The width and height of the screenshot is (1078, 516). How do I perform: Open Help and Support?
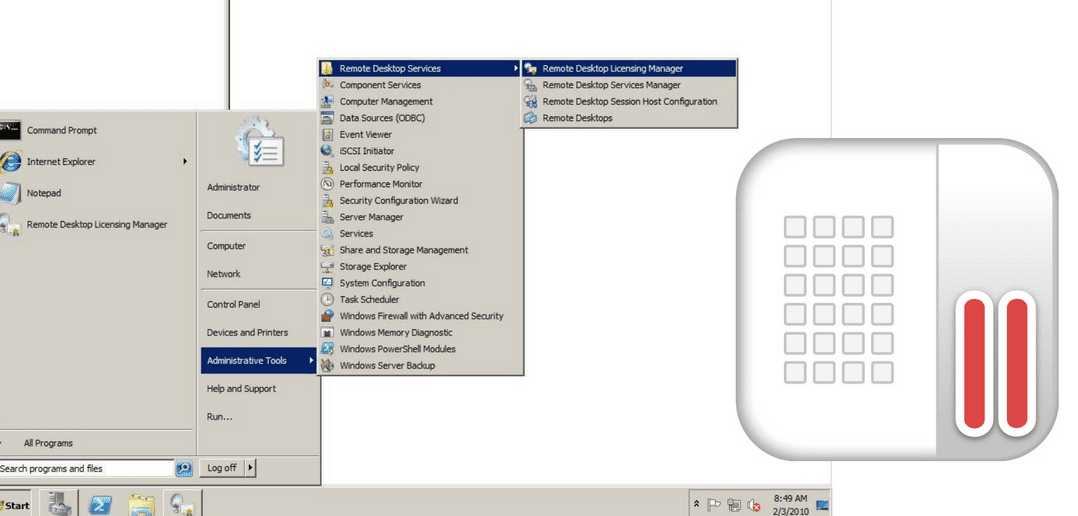coord(241,389)
